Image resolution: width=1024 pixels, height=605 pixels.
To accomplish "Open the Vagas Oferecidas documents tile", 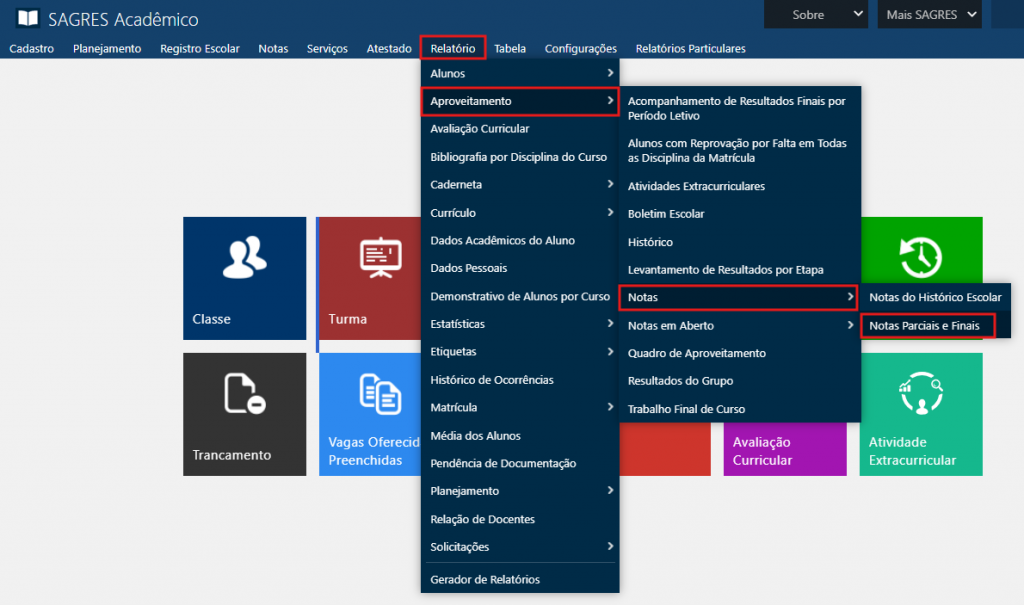I will pyautogui.click(x=368, y=413).
